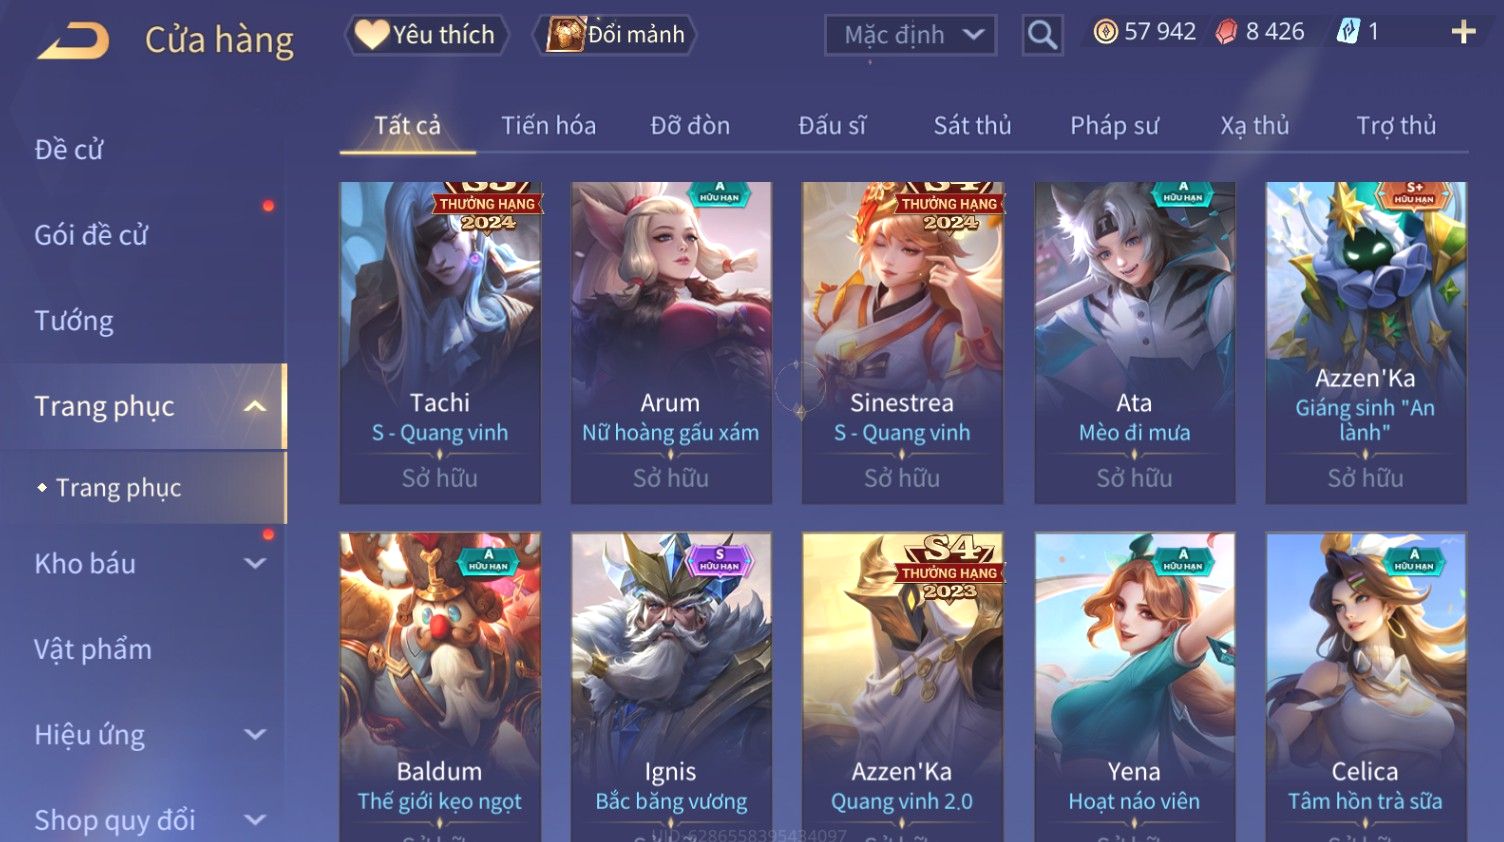The width and height of the screenshot is (1504, 842).
Task: Select the Tachi S - Quang vinh skin
Action: point(440,343)
